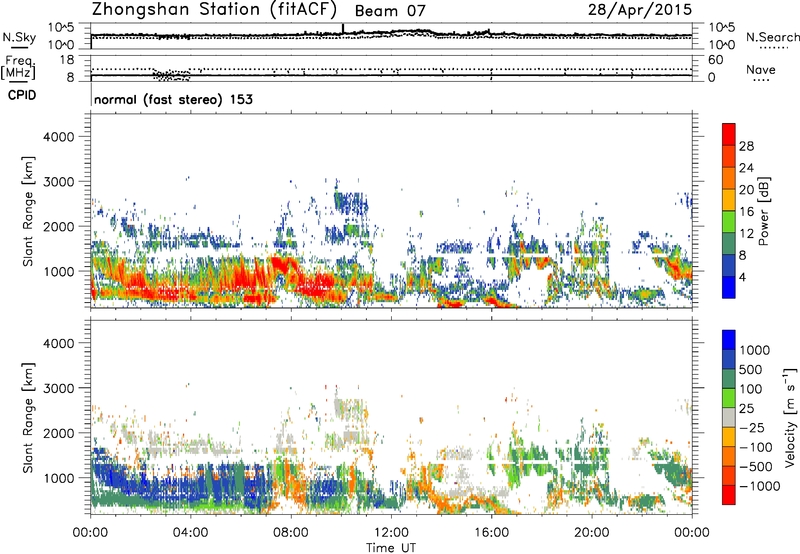The height and width of the screenshot is (554, 800).
Task: Click the 28 tick on Power color bar
Action: pos(746,146)
